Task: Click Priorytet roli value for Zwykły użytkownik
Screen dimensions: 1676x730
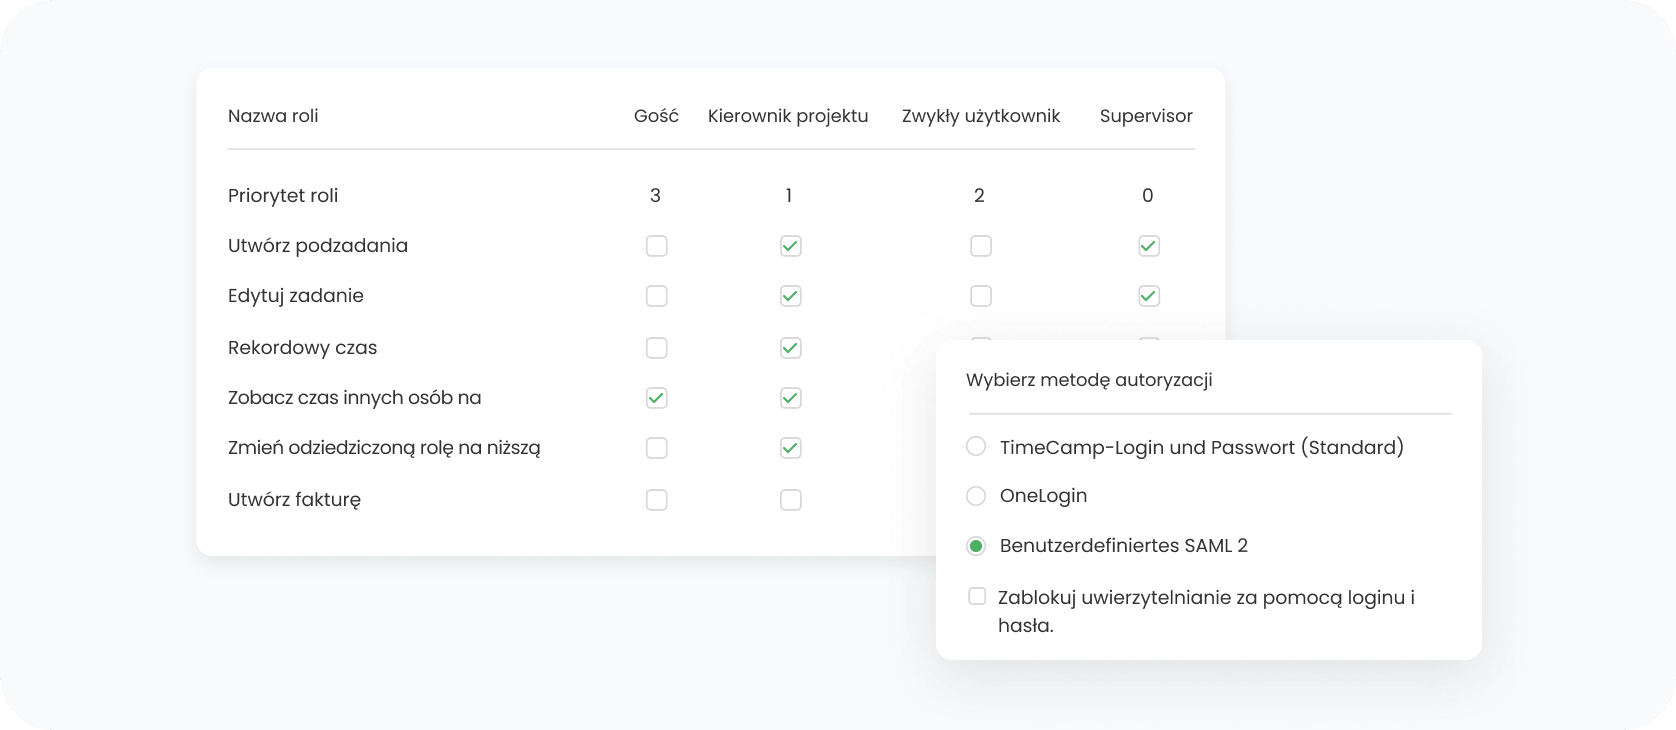Action: (979, 196)
